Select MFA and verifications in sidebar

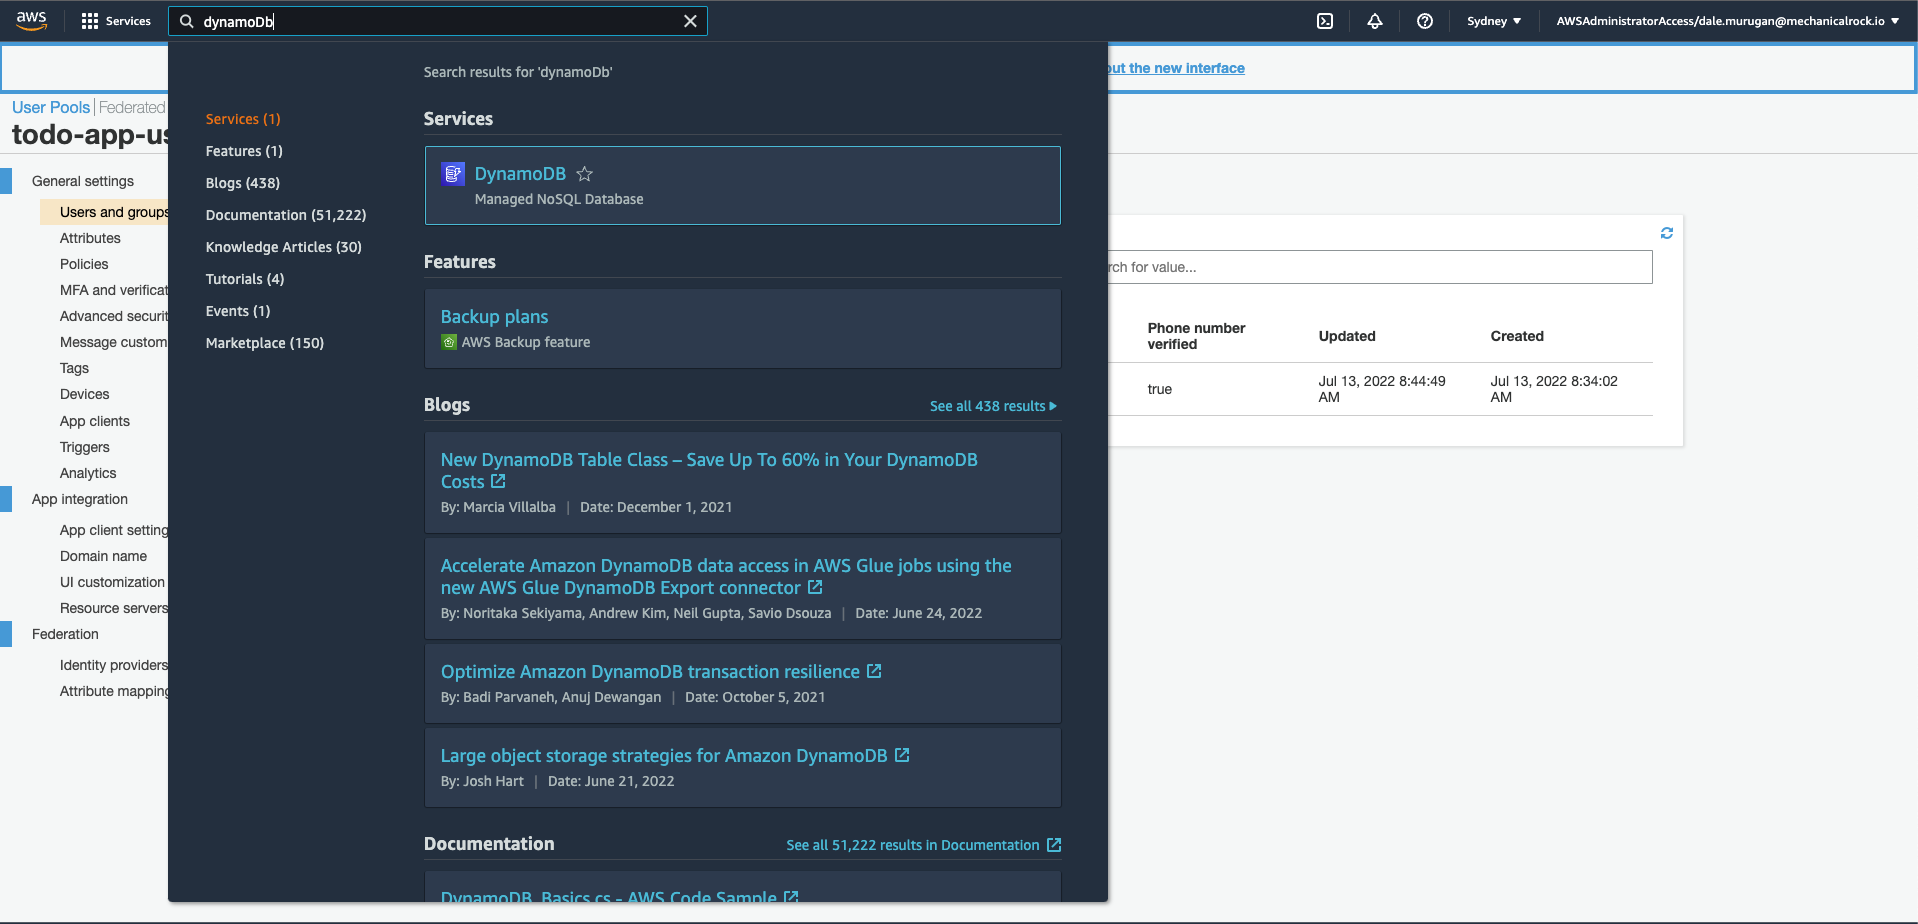point(114,290)
